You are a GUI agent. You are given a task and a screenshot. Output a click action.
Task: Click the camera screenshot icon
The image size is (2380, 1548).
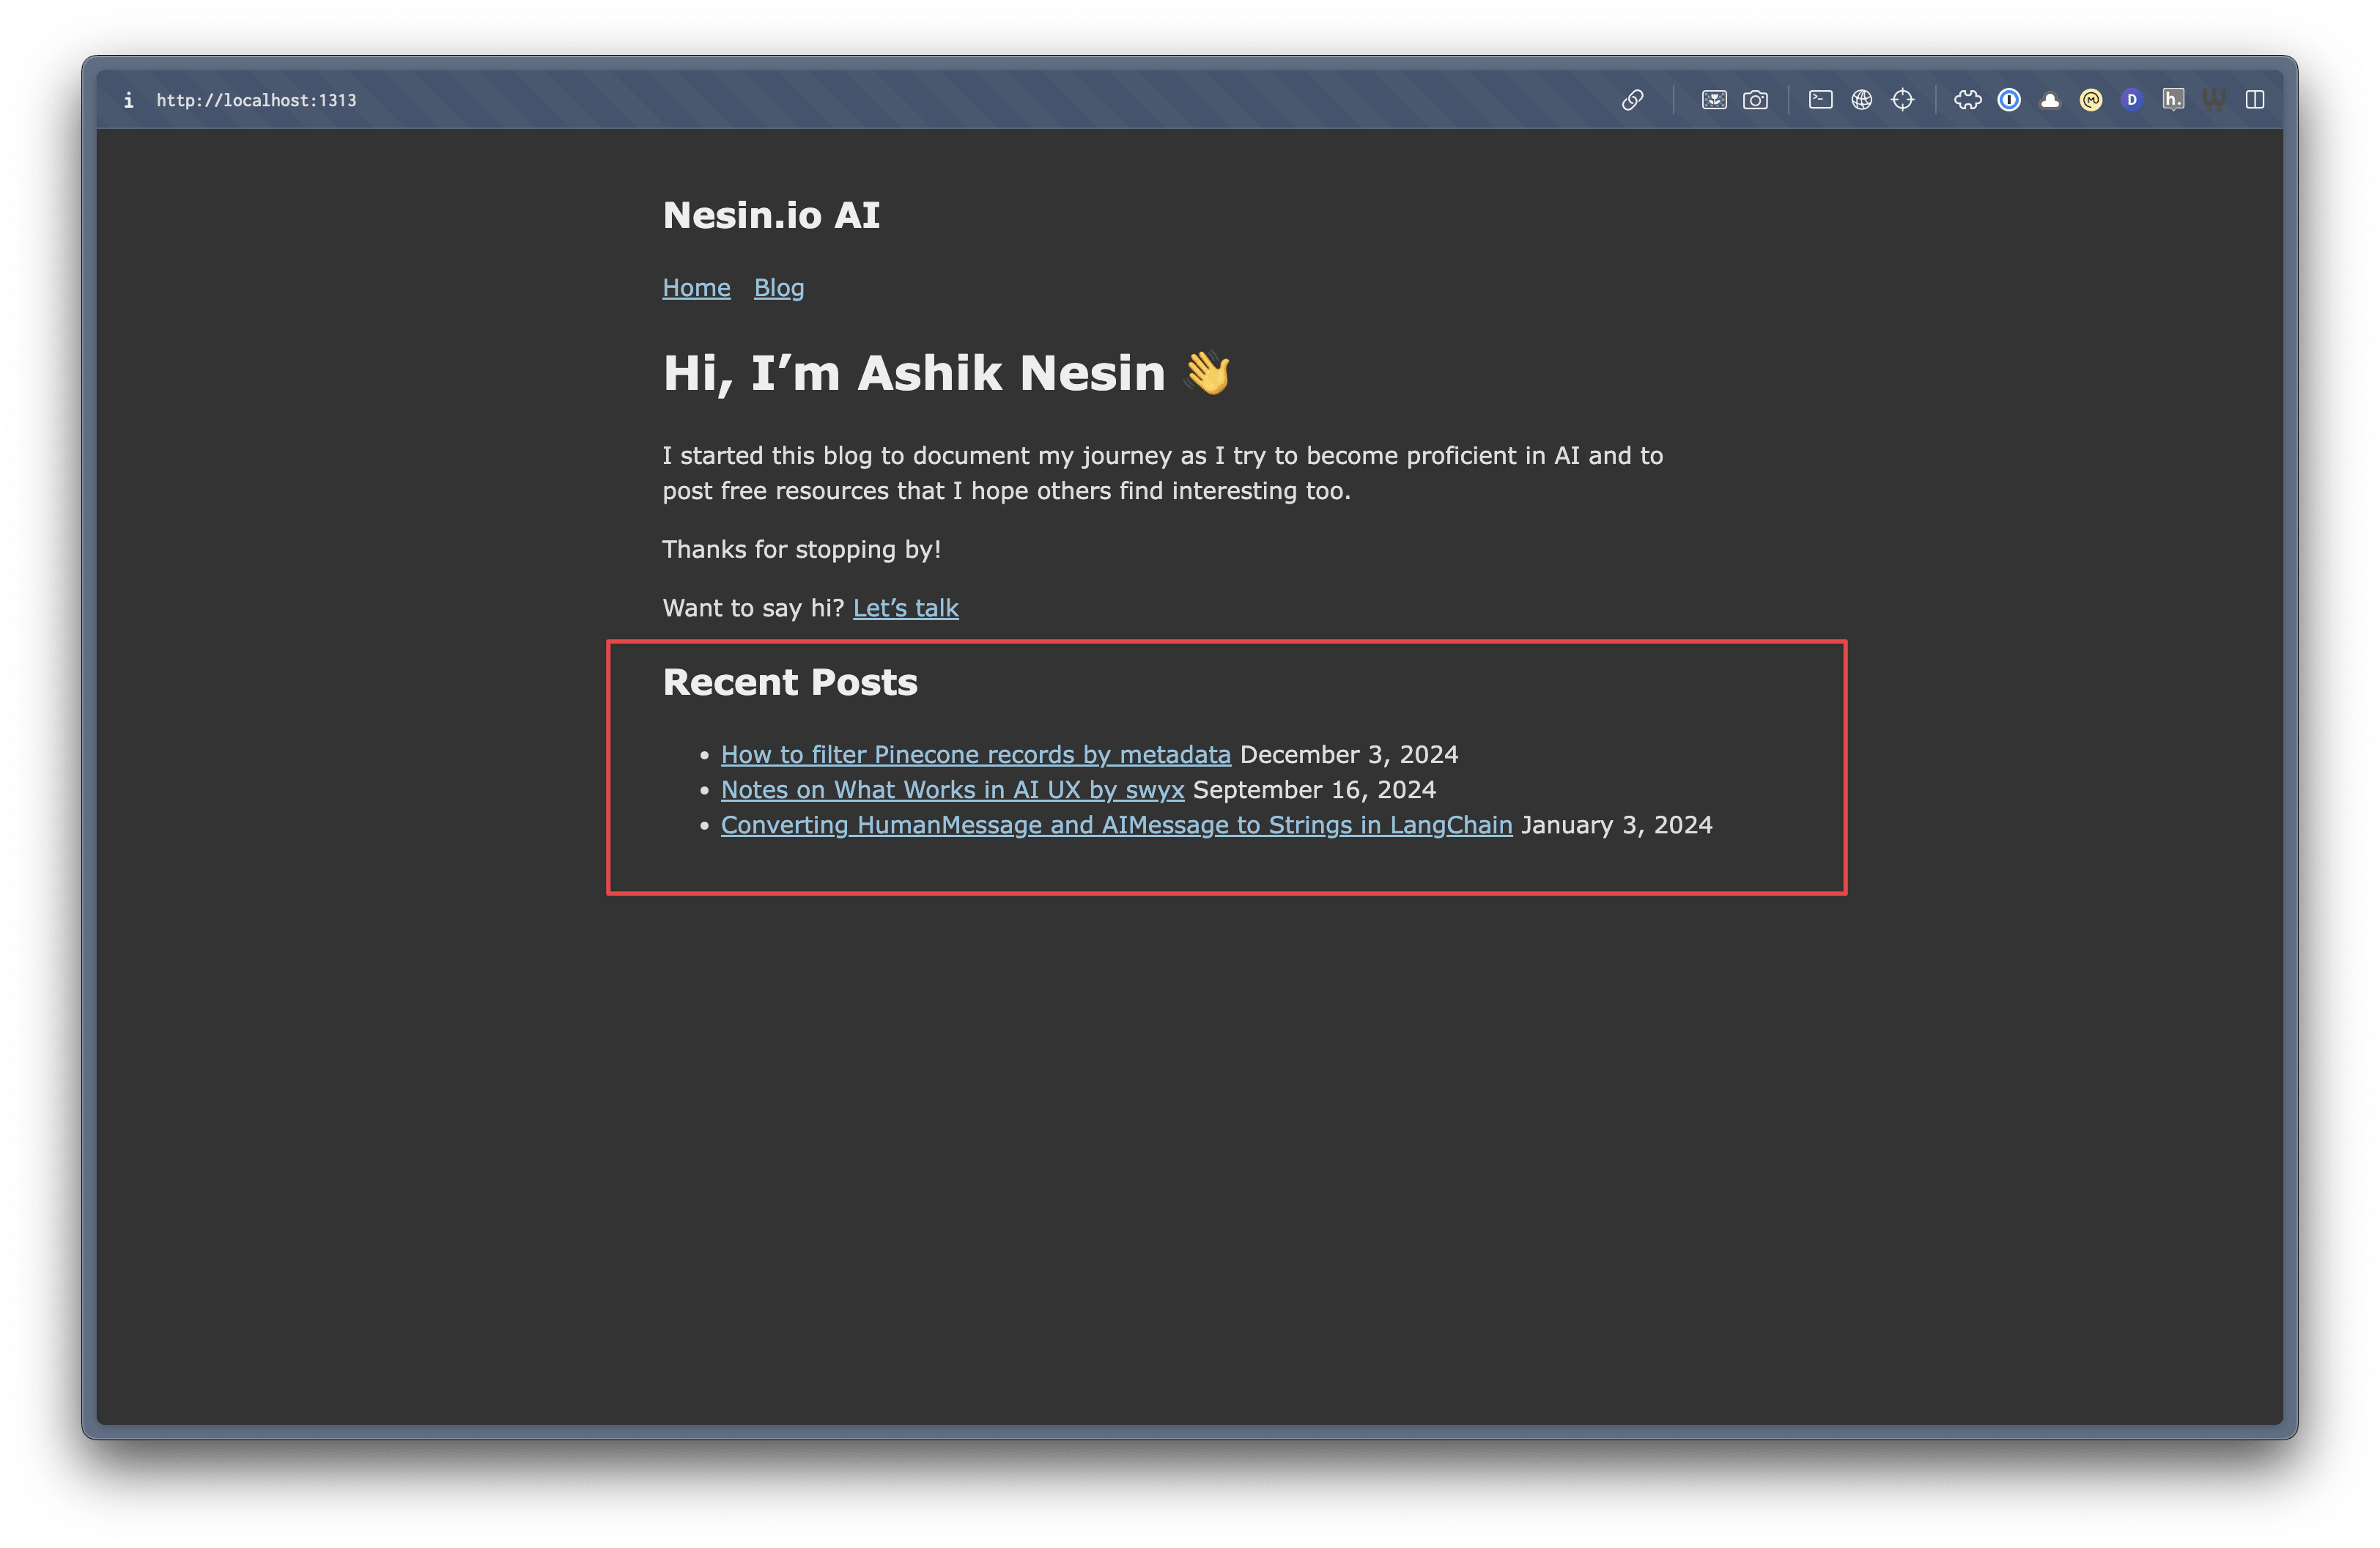click(1755, 100)
